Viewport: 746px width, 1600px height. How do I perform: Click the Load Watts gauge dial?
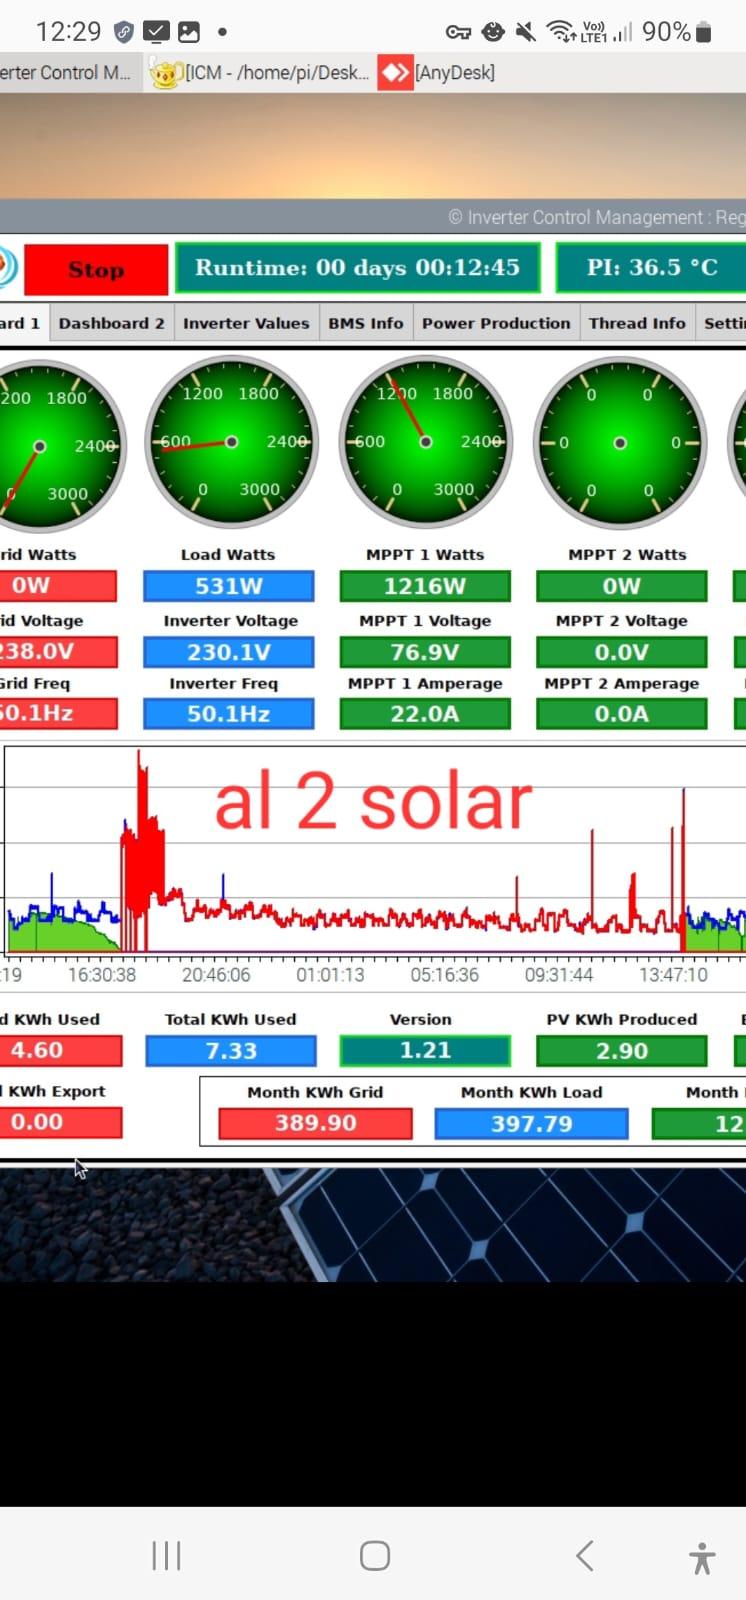pyautogui.click(x=231, y=442)
